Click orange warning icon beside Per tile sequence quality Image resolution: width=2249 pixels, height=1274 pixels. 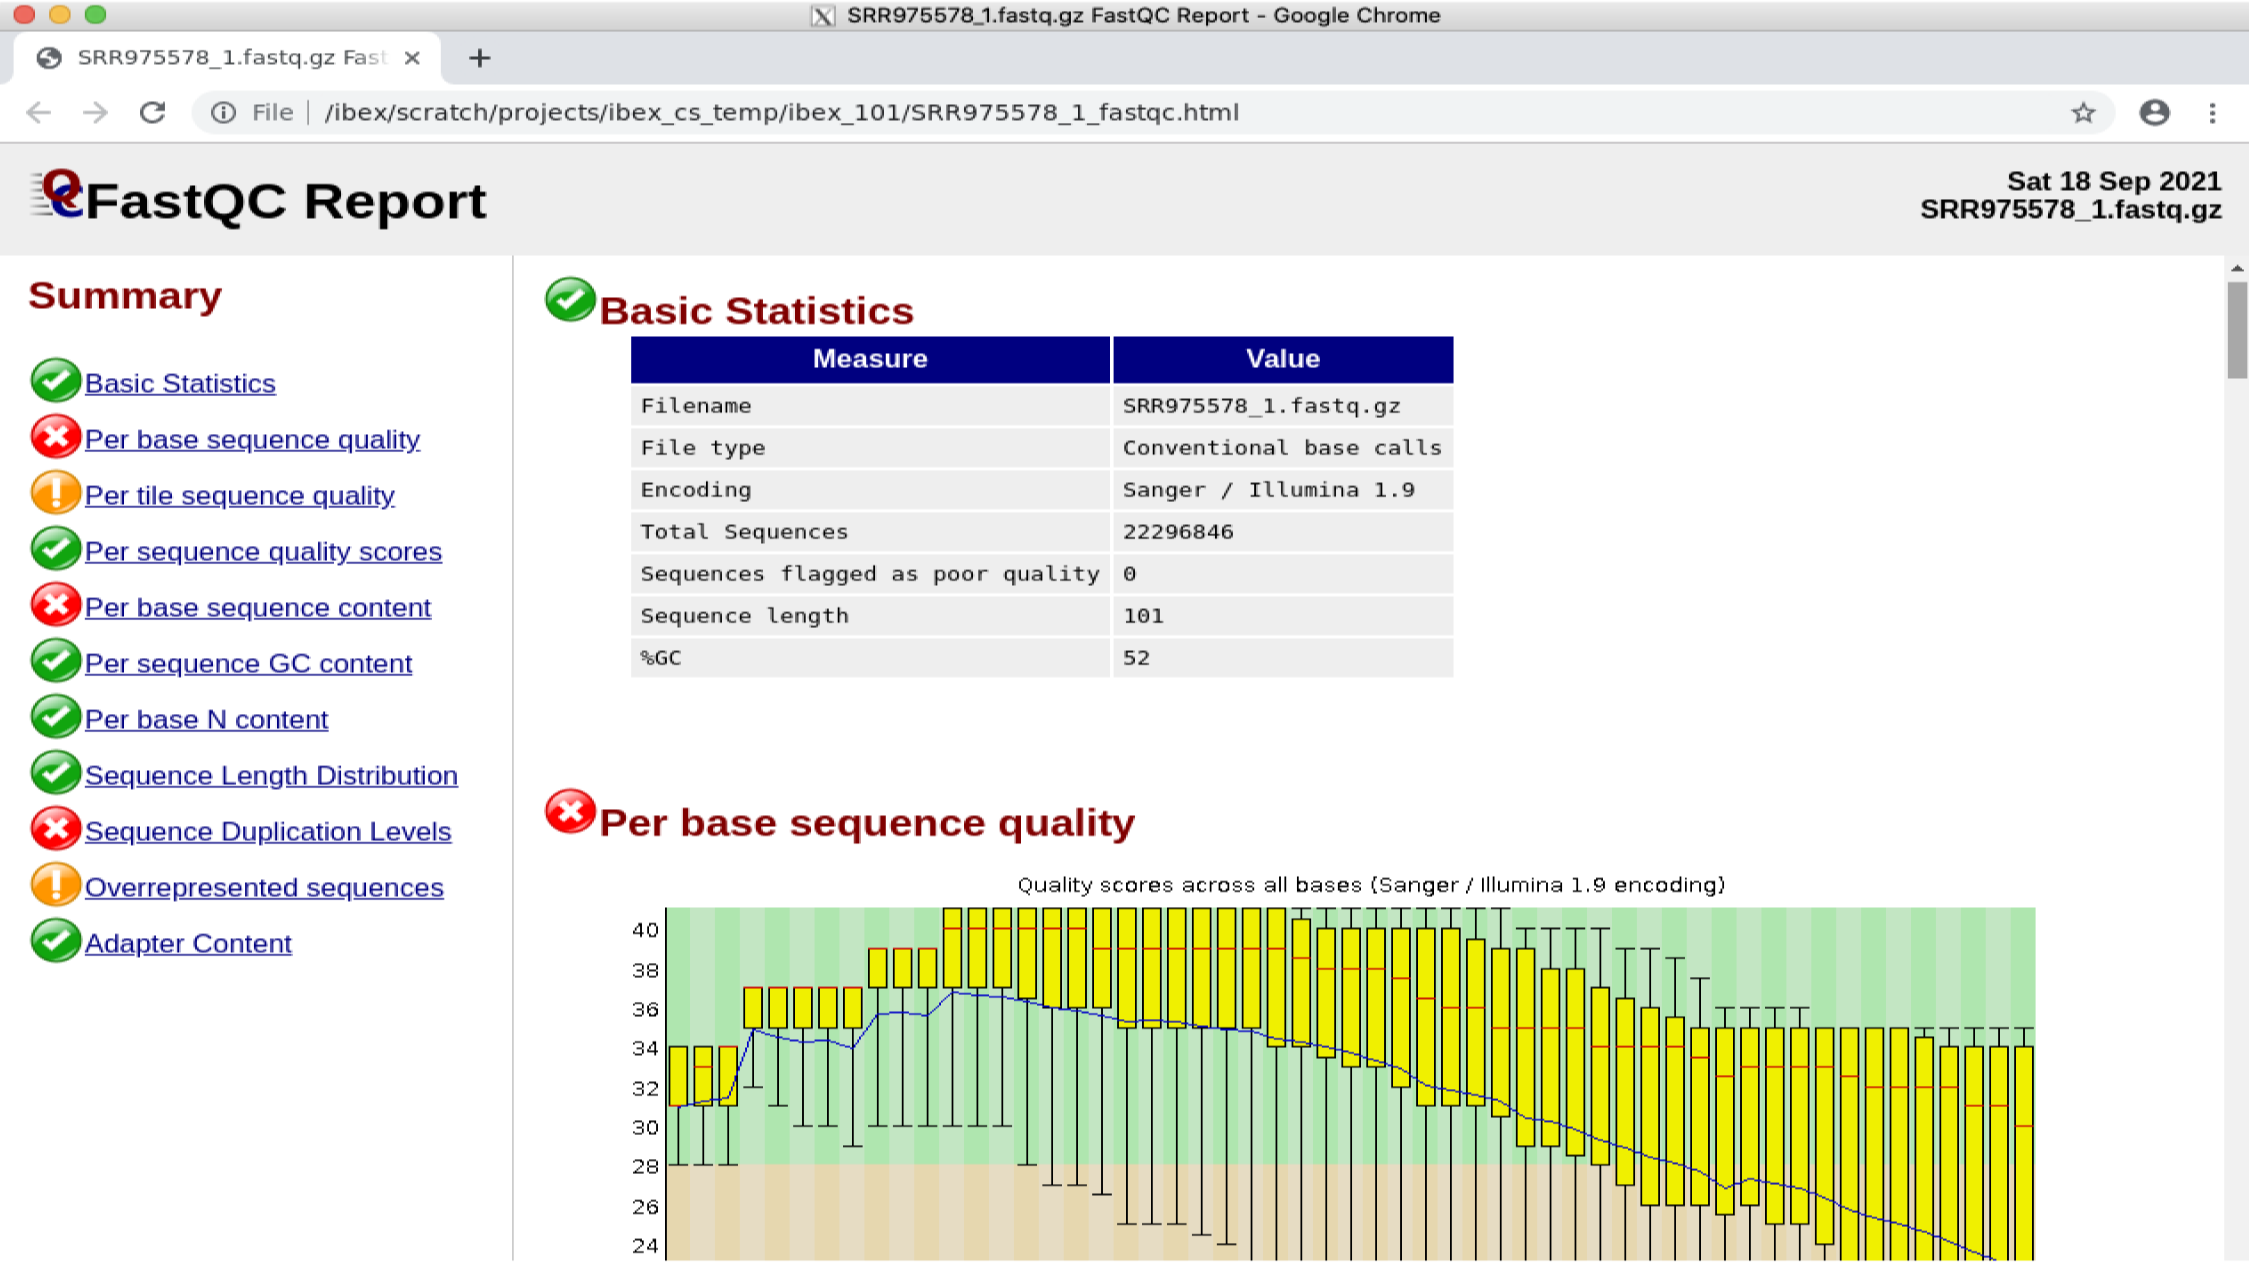(x=55, y=493)
